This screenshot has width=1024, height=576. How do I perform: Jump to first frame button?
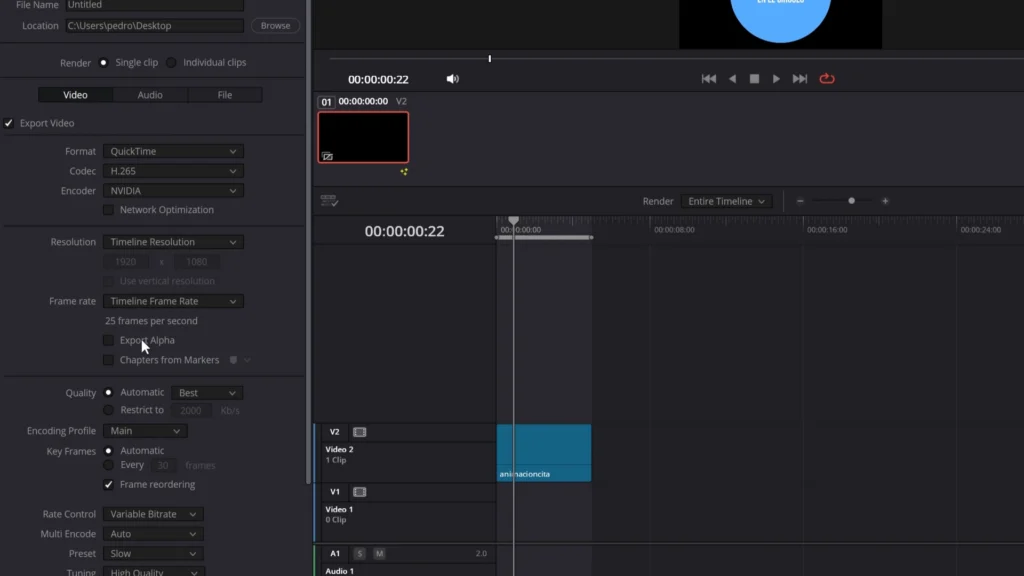coord(709,79)
